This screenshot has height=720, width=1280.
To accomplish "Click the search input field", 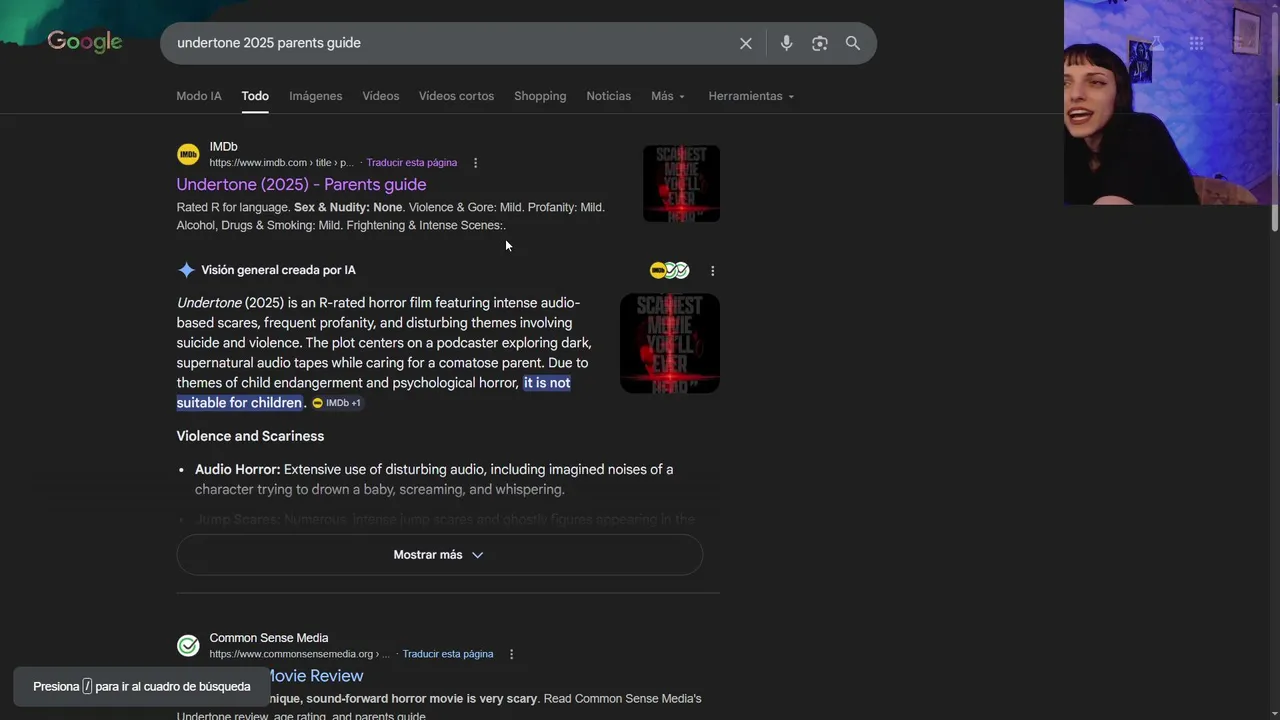I will coord(450,43).
